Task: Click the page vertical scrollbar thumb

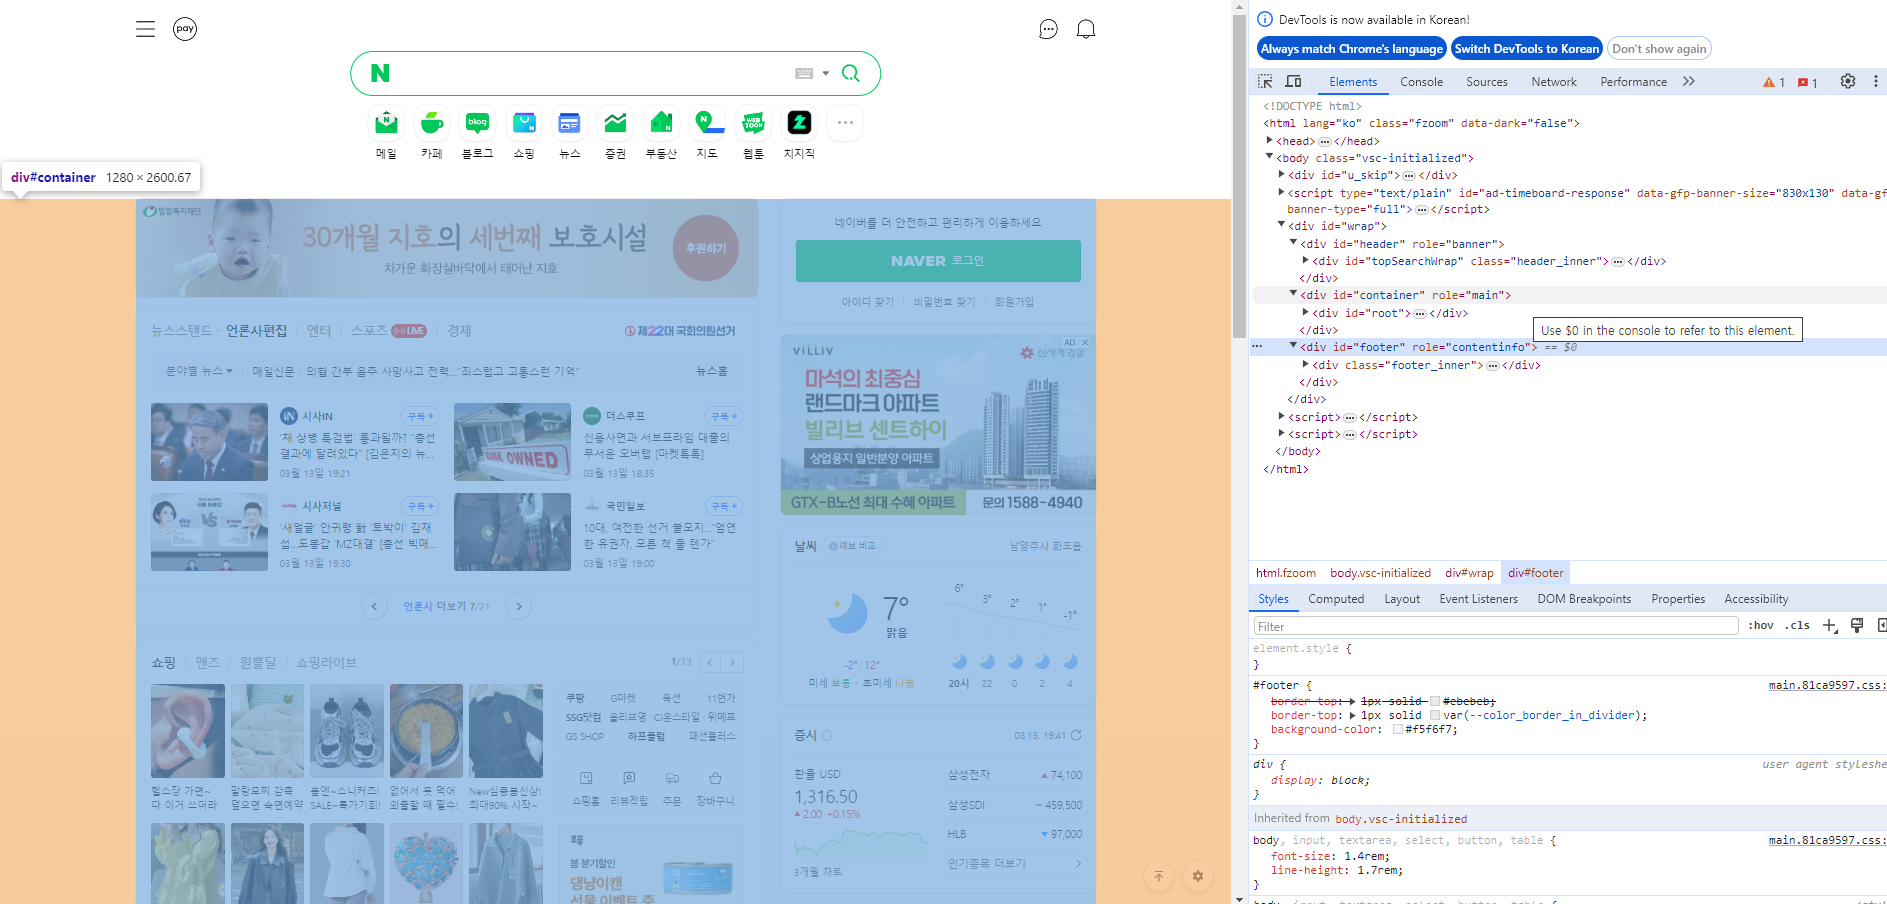Action: tap(1240, 176)
